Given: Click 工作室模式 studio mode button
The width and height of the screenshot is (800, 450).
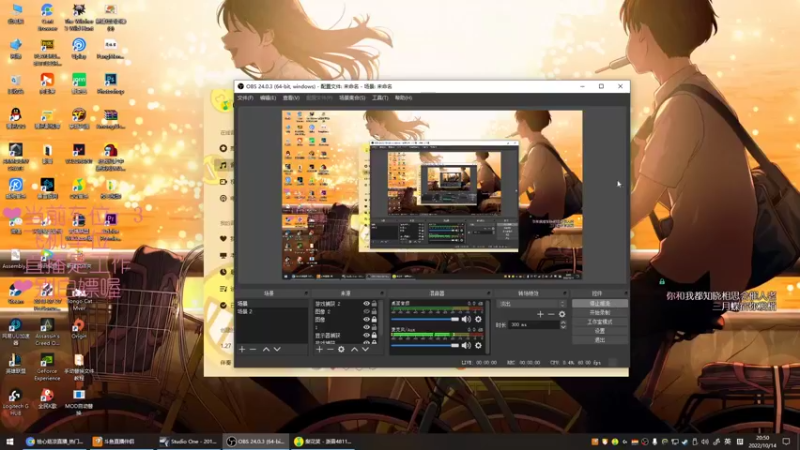Looking at the screenshot, I should [599, 322].
